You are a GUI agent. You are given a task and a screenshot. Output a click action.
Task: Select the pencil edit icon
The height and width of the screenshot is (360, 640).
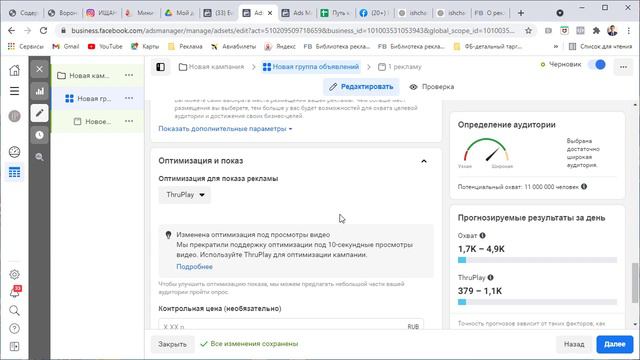39,113
